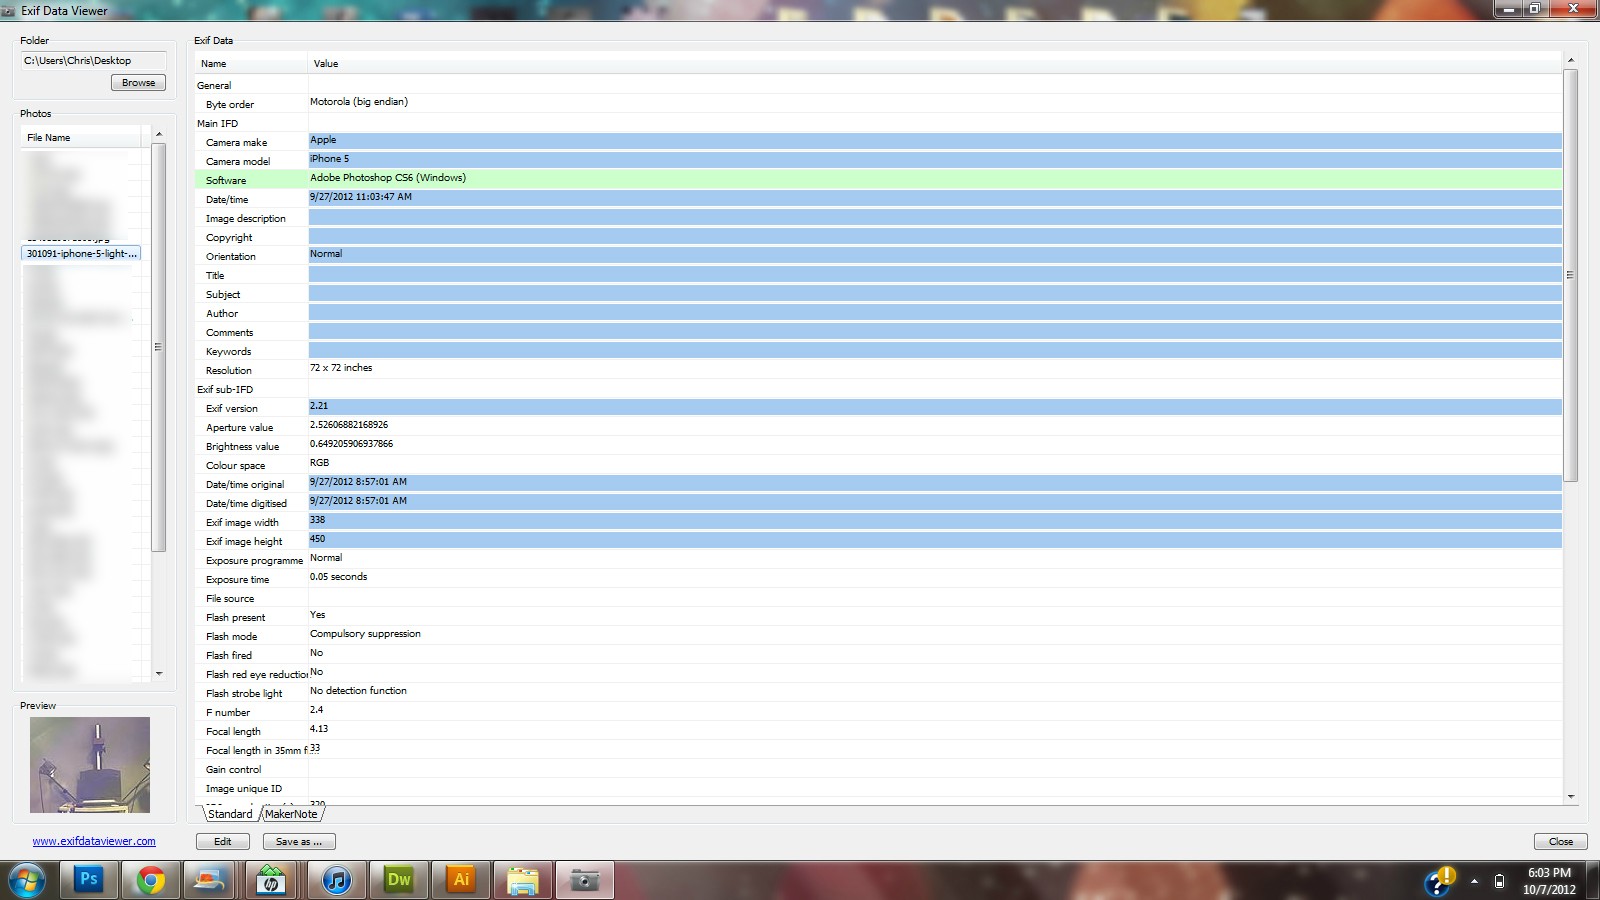Show hidden system tray icons
Viewport: 1600px width, 900px height.
1474,881
